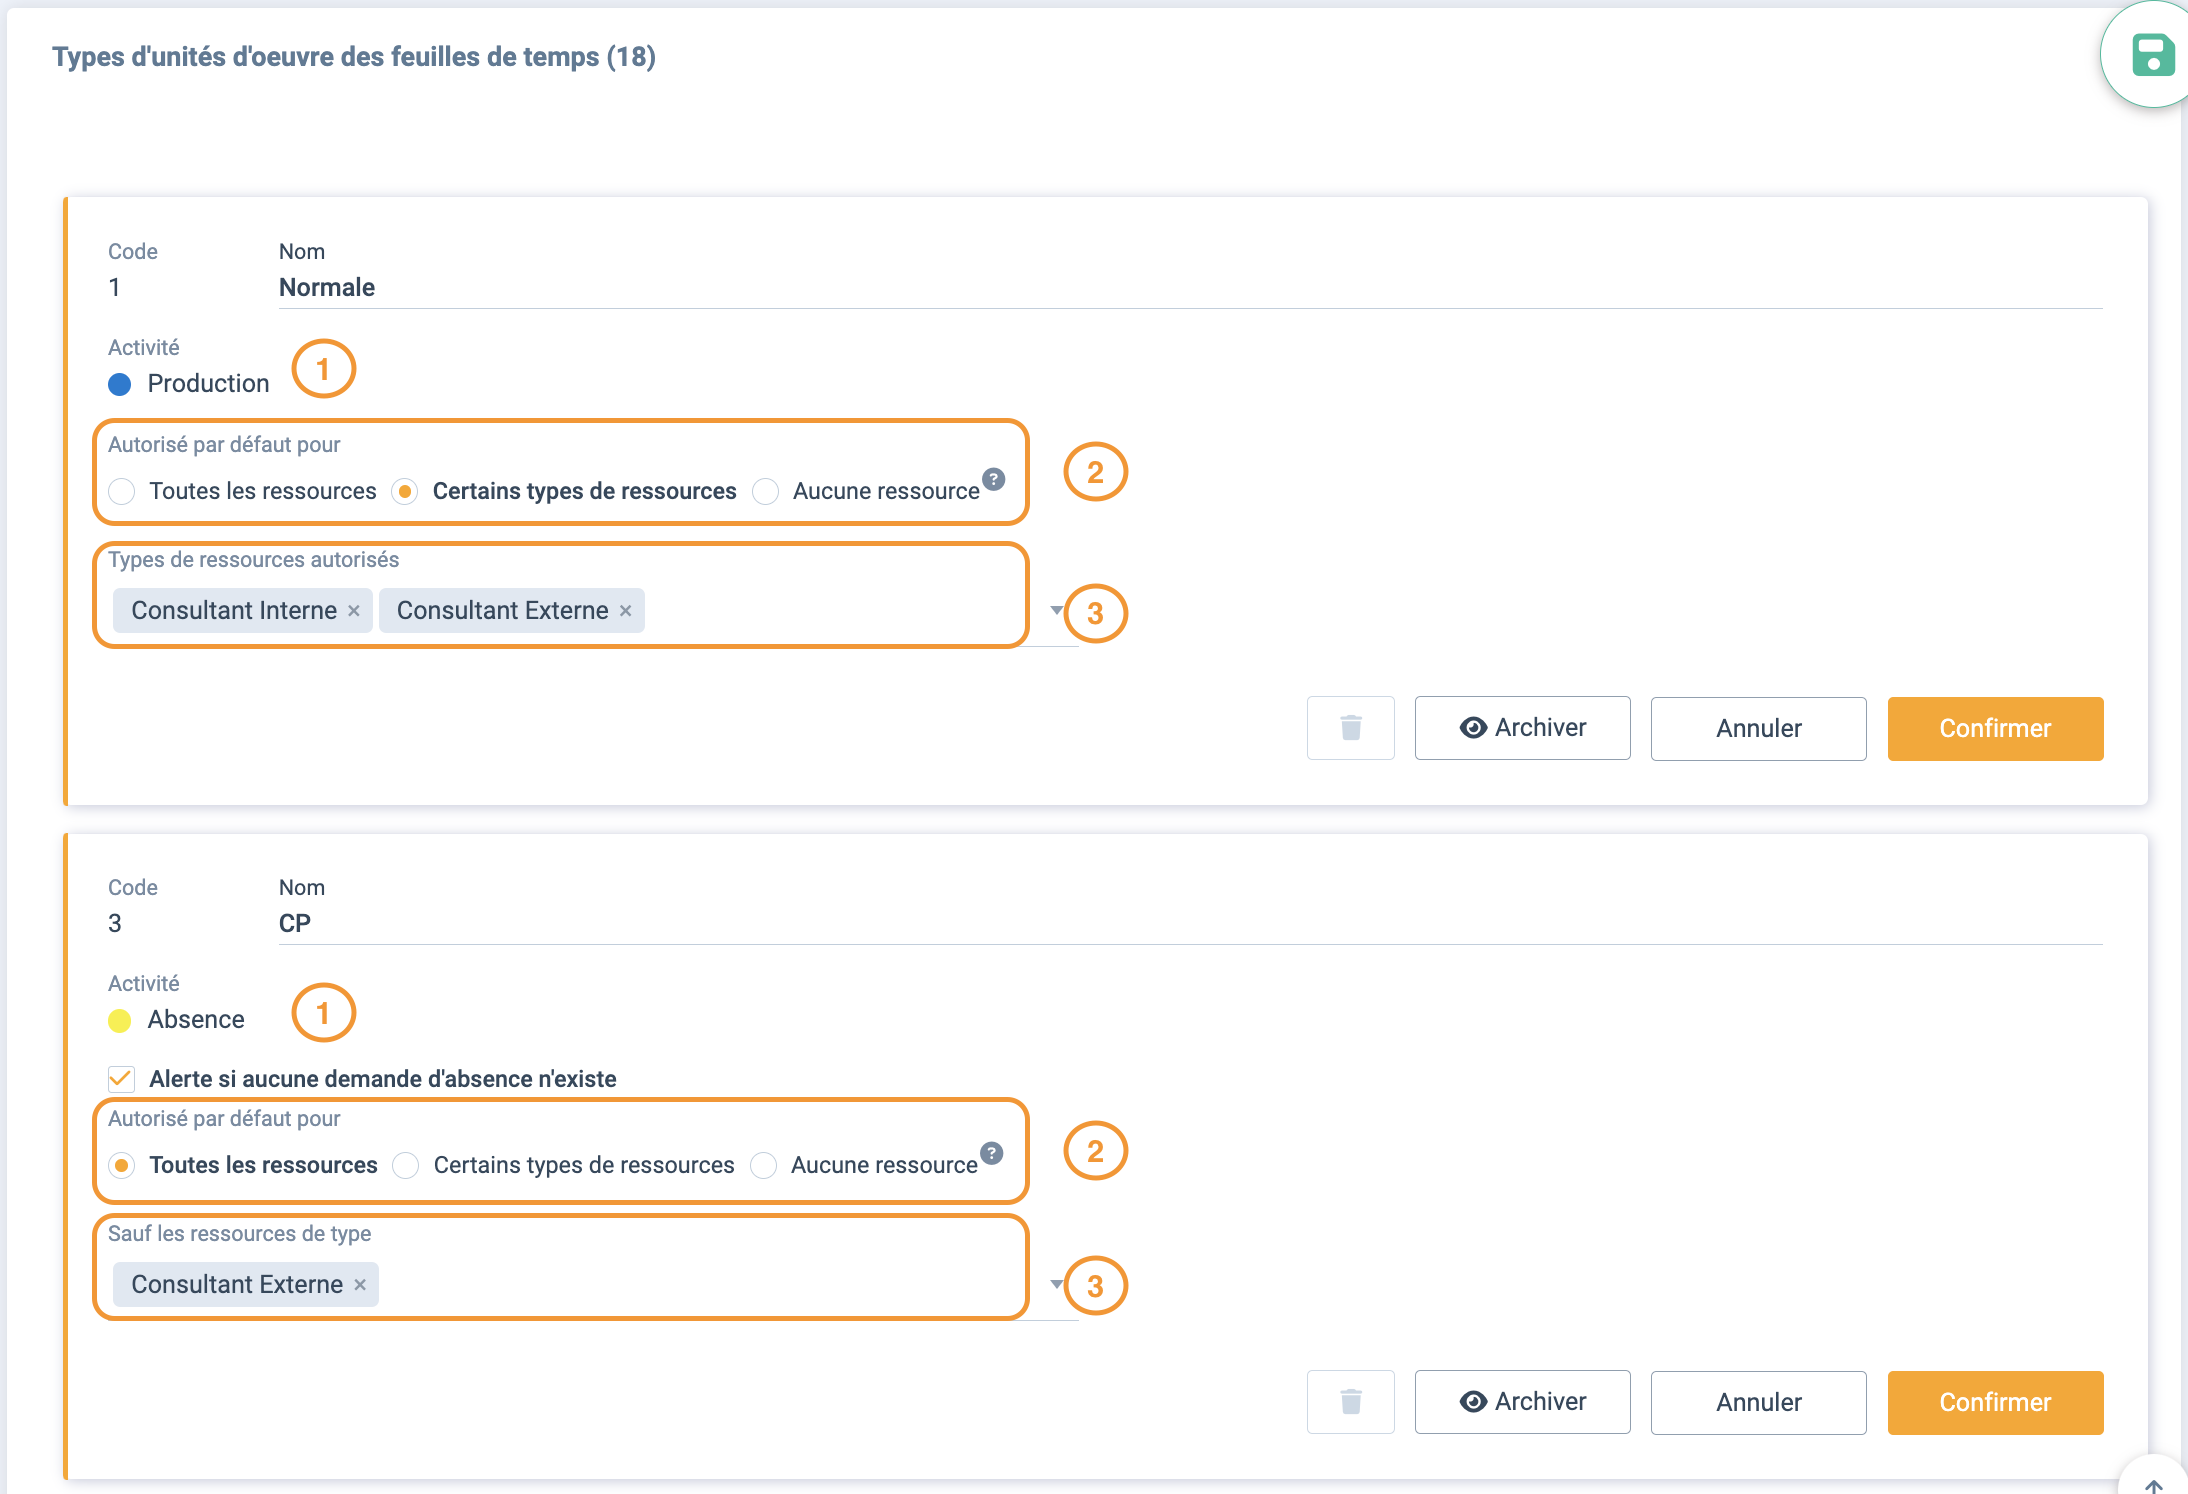This screenshot has height=1494, width=2188.
Task: Remove Consultant Externe from Normale's authorized types
Action: click(x=626, y=611)
